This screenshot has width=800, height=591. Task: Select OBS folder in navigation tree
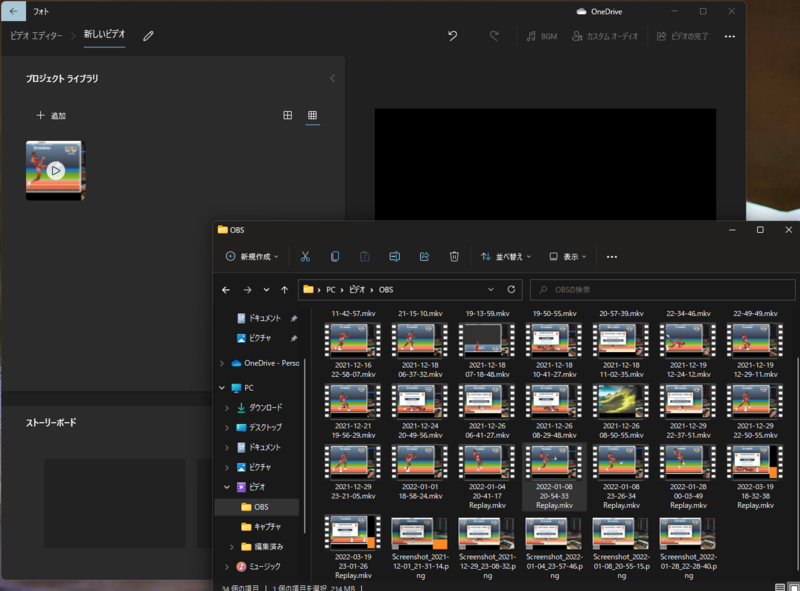tap(257, 507)
